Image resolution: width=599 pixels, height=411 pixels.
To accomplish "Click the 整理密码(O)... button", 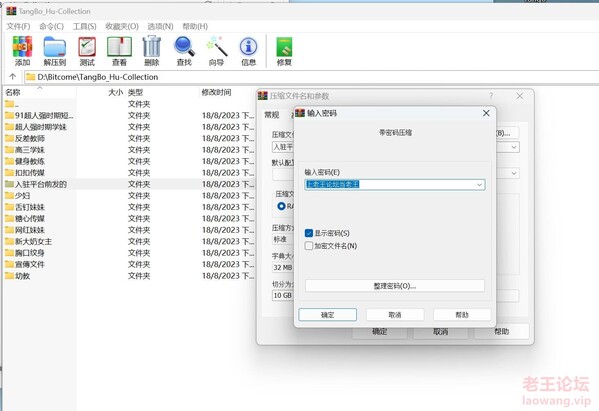I will click(395, 286).
